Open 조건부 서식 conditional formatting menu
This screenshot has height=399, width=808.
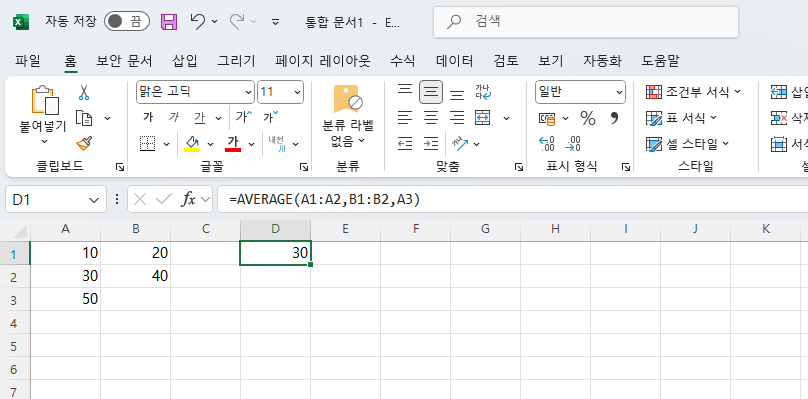click(x=694, y=92)
